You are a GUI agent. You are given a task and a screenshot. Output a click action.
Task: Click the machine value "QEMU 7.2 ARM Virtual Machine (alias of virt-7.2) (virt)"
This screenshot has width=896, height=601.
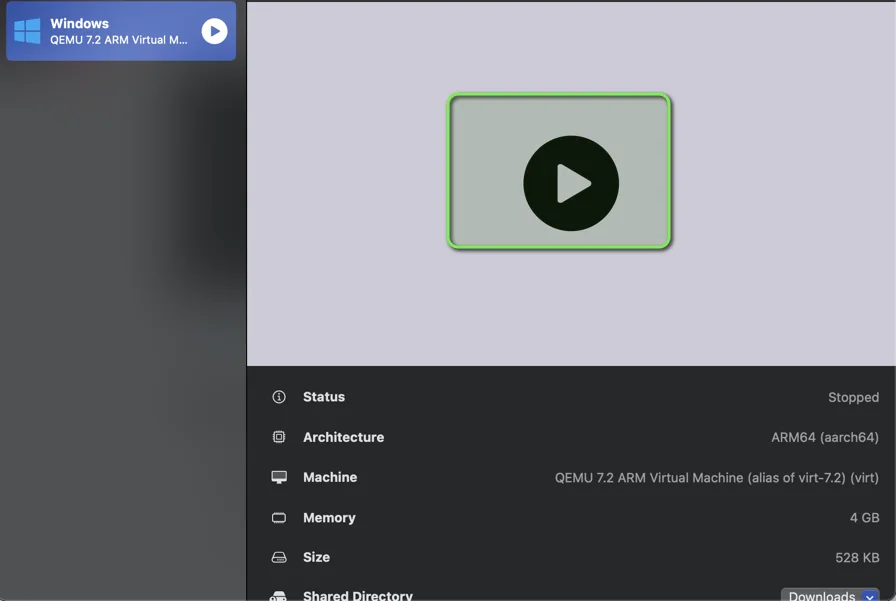tap(717, 478)
